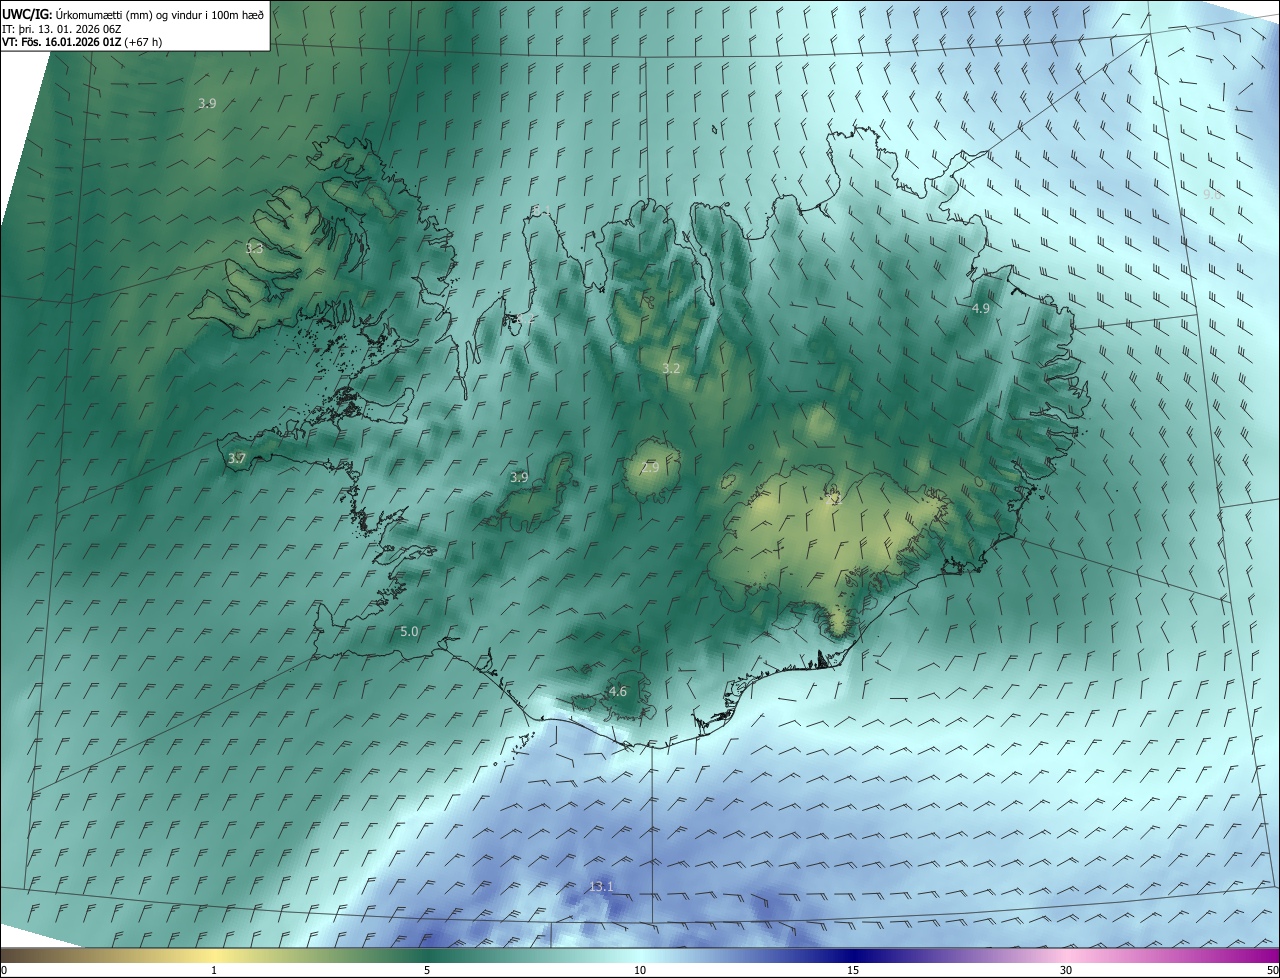Click the '50' tick on the color scale
The width and height of the screenshot is (1280, 978).
click(x=1272, y=971)
